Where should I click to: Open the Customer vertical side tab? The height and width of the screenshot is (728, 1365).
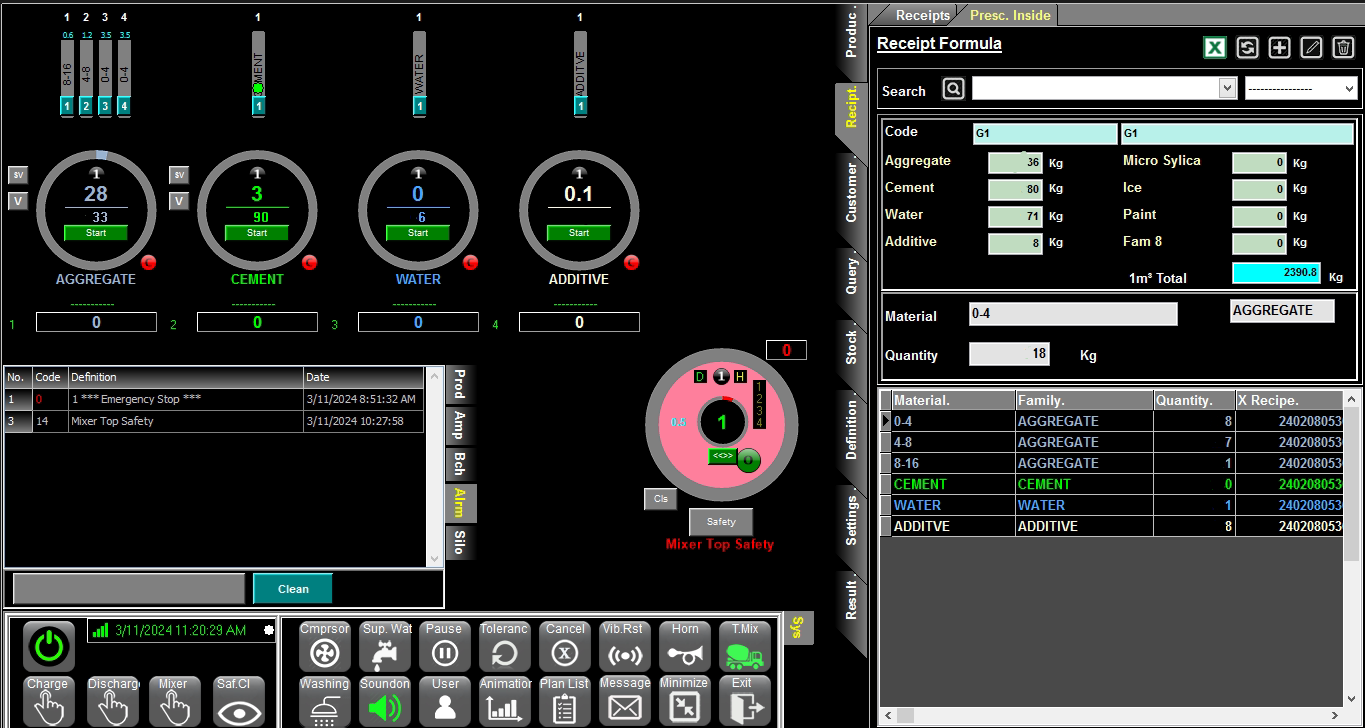(851, 192)
